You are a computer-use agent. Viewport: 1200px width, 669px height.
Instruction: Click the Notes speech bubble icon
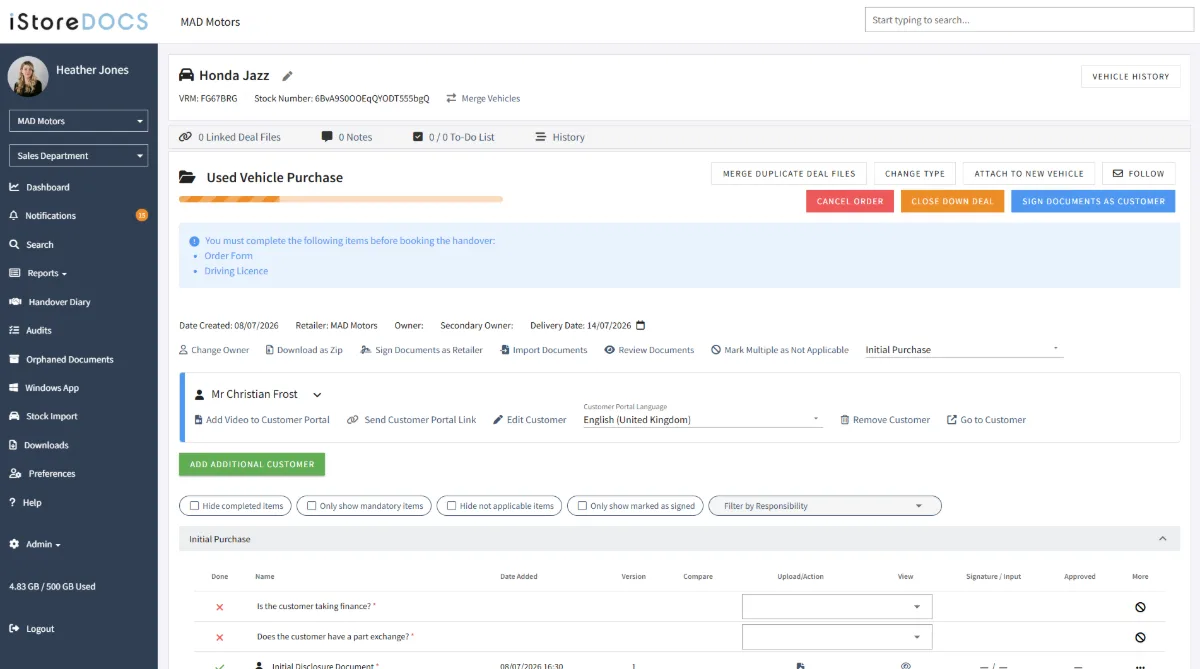pyautogui.click(x=327, y=137)
